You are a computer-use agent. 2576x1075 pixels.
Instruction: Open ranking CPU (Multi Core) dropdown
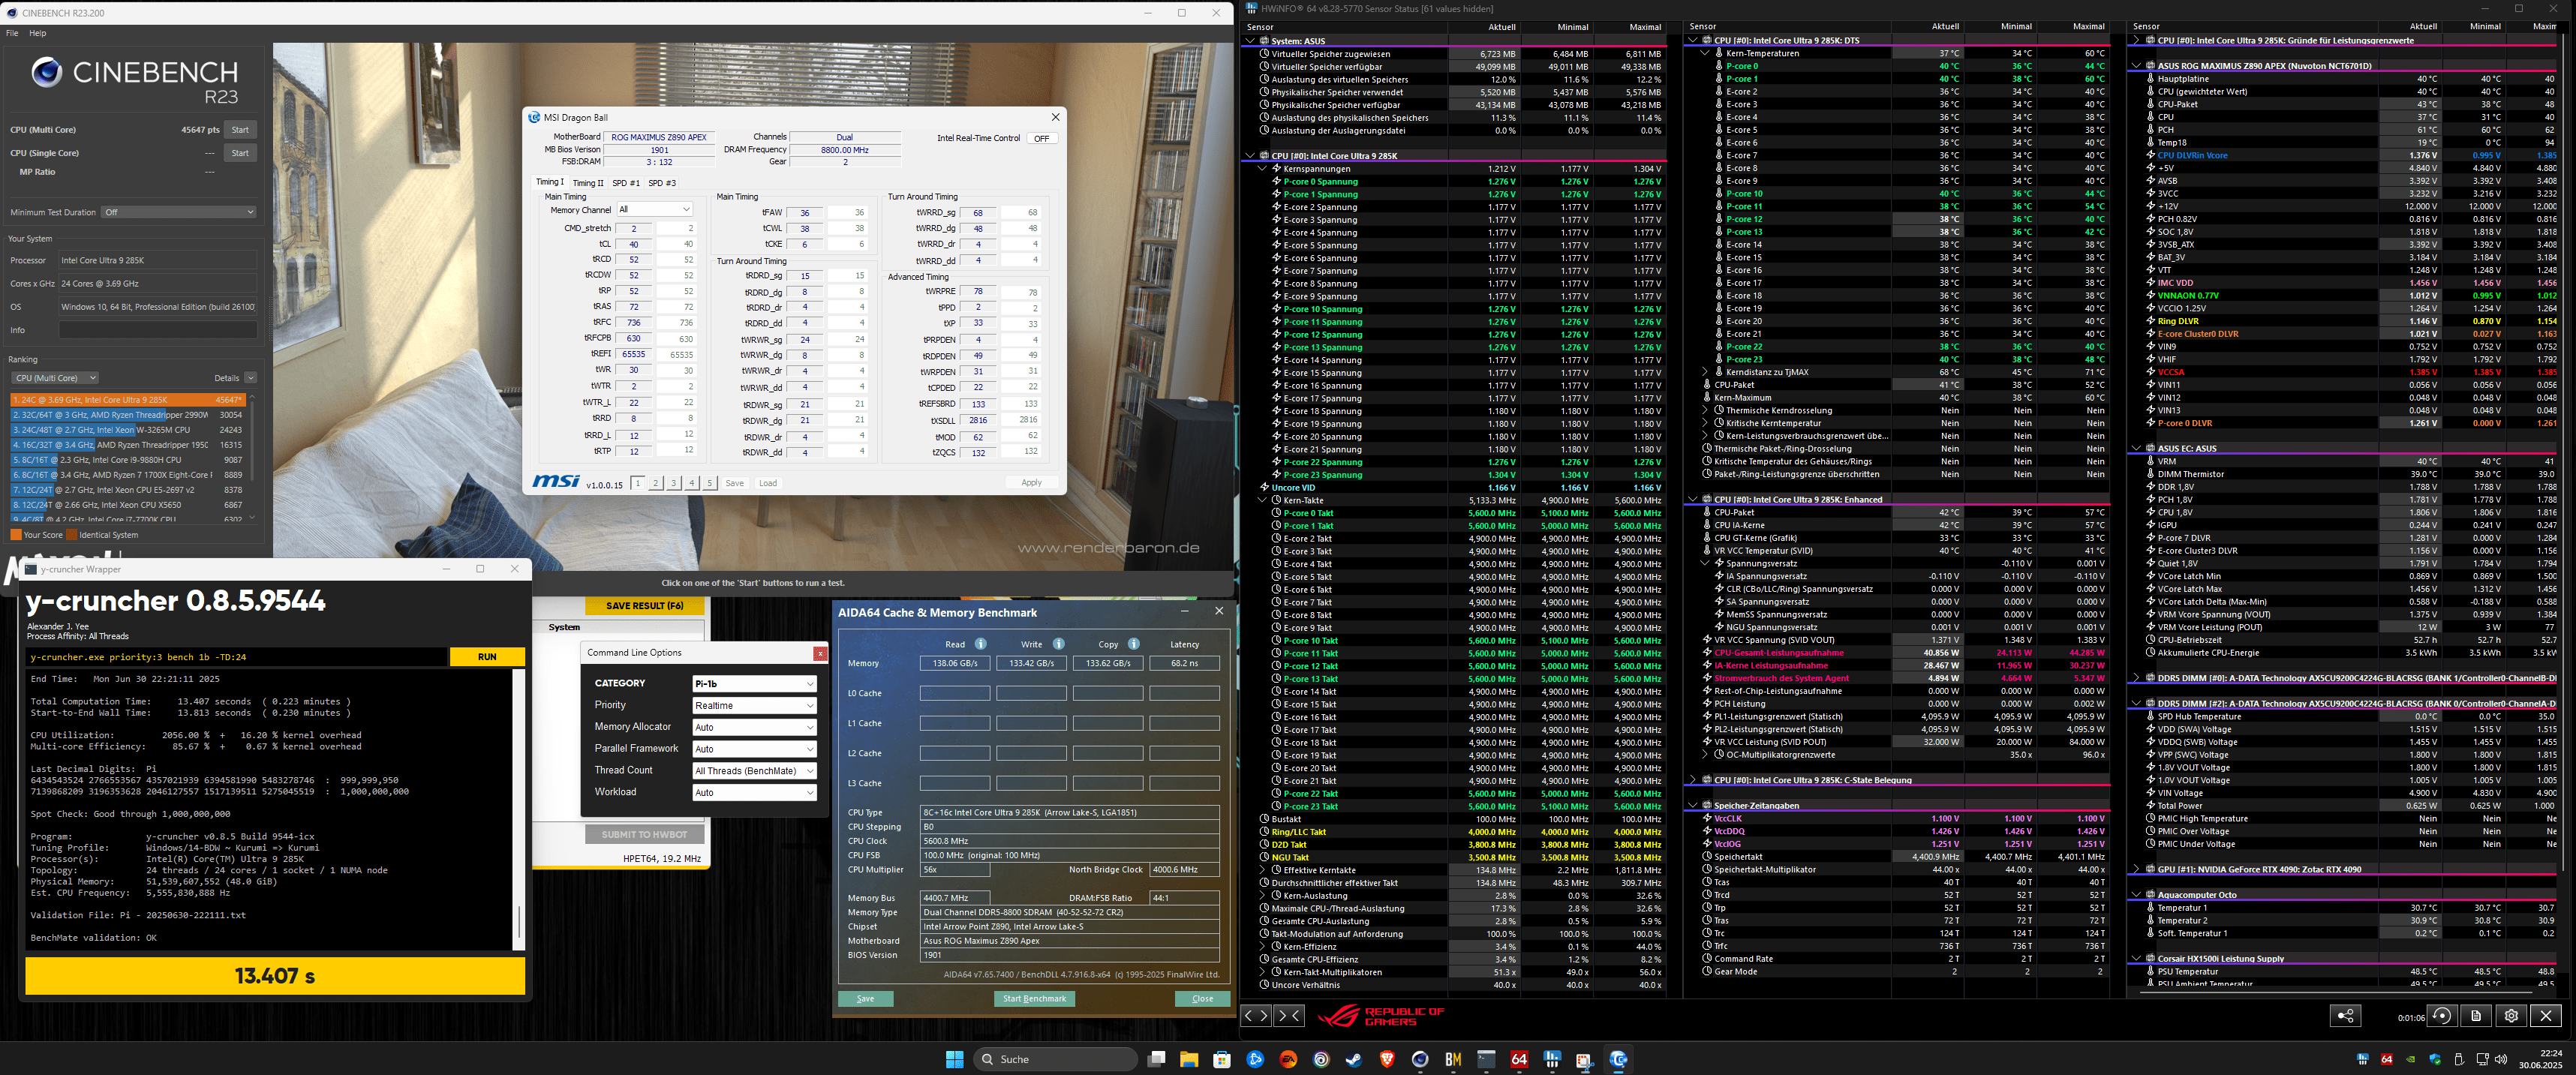click(x=55, y=378)
